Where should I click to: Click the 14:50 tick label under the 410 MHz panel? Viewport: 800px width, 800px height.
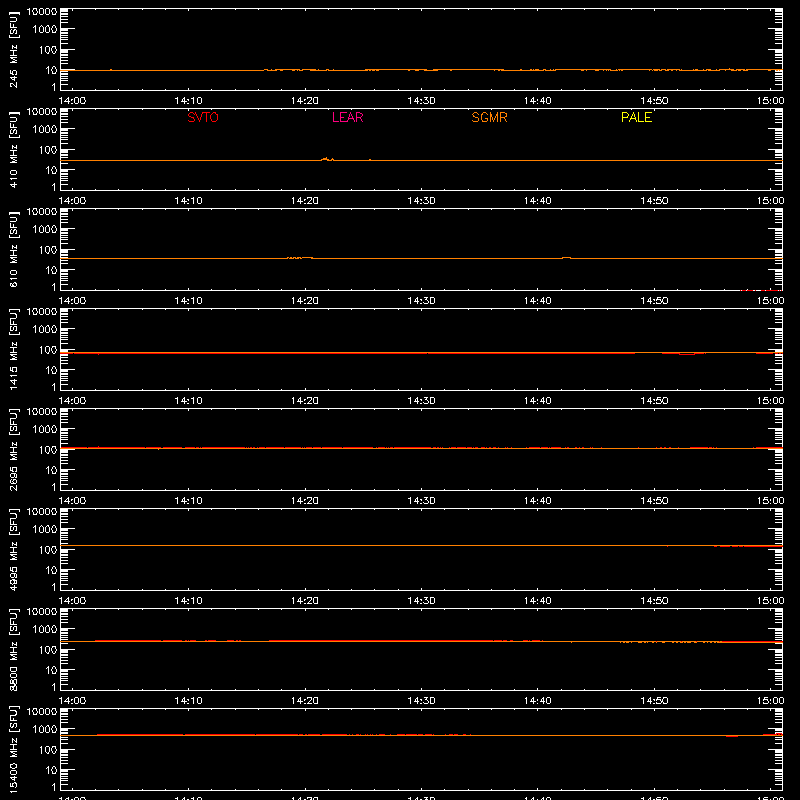pos(654,201)
